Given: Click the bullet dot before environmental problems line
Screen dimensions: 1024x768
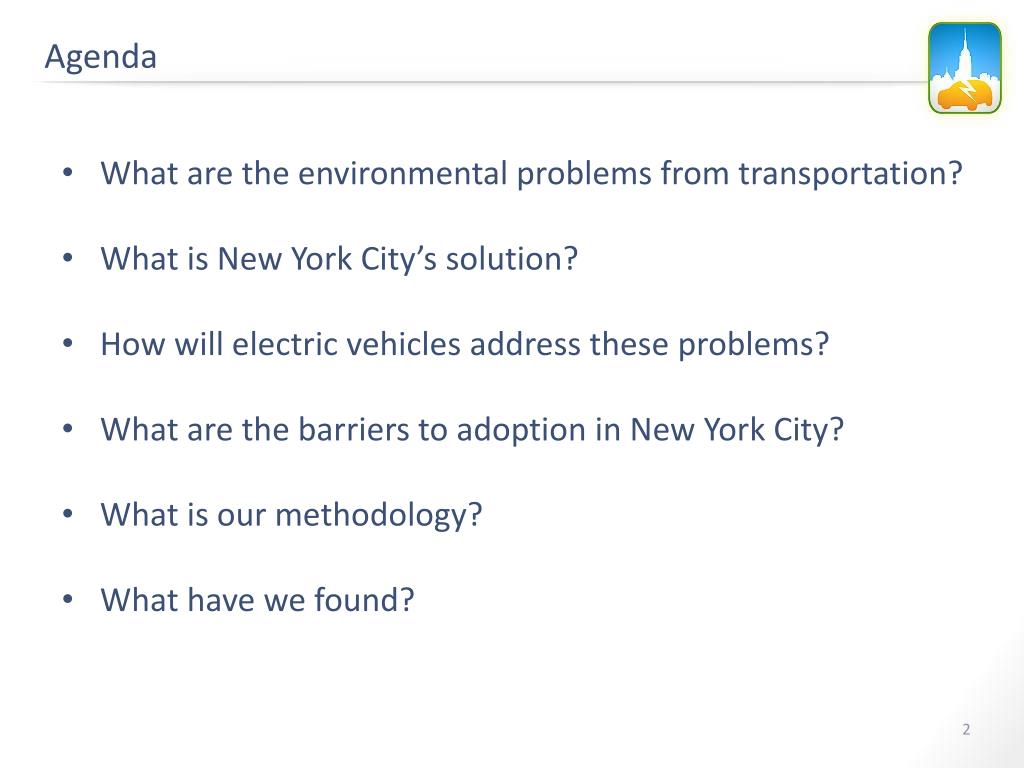Looking at the screenshot, I should (67, 173).
